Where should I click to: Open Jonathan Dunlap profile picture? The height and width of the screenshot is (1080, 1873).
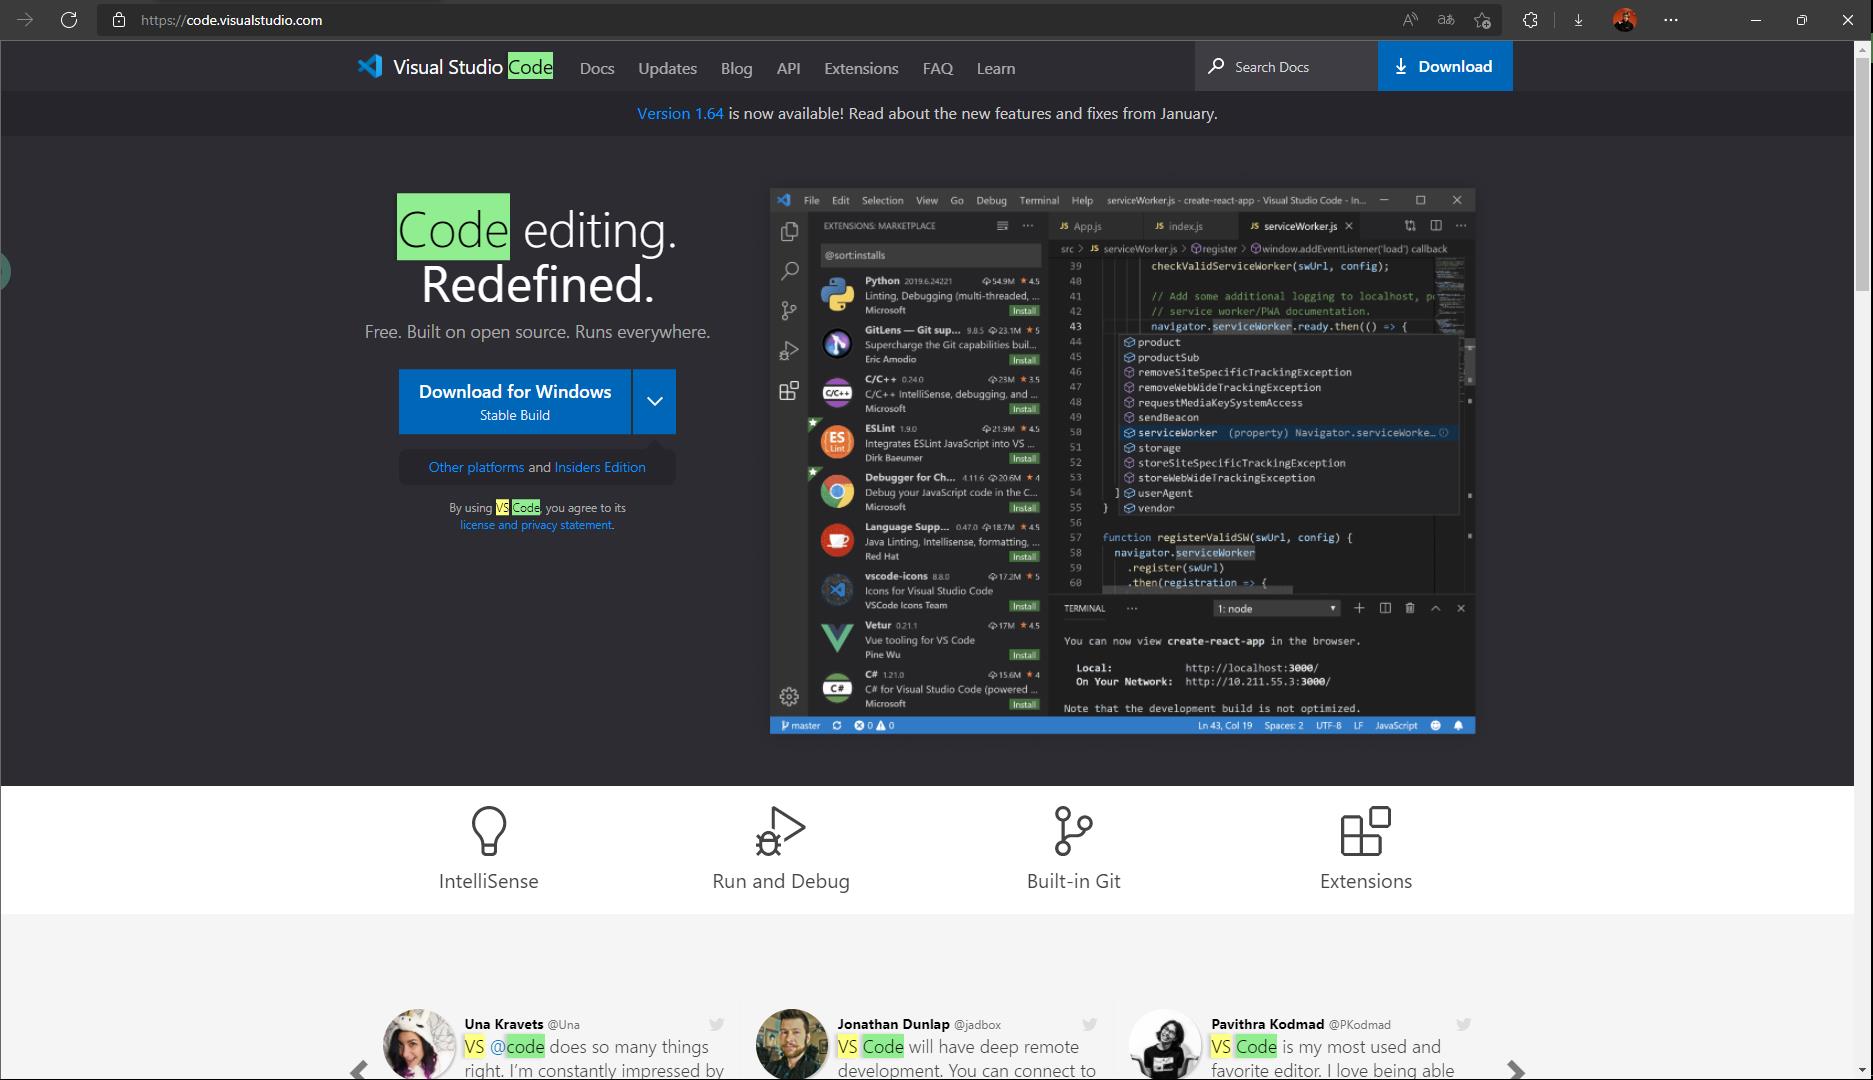[x=792, y=1044]
